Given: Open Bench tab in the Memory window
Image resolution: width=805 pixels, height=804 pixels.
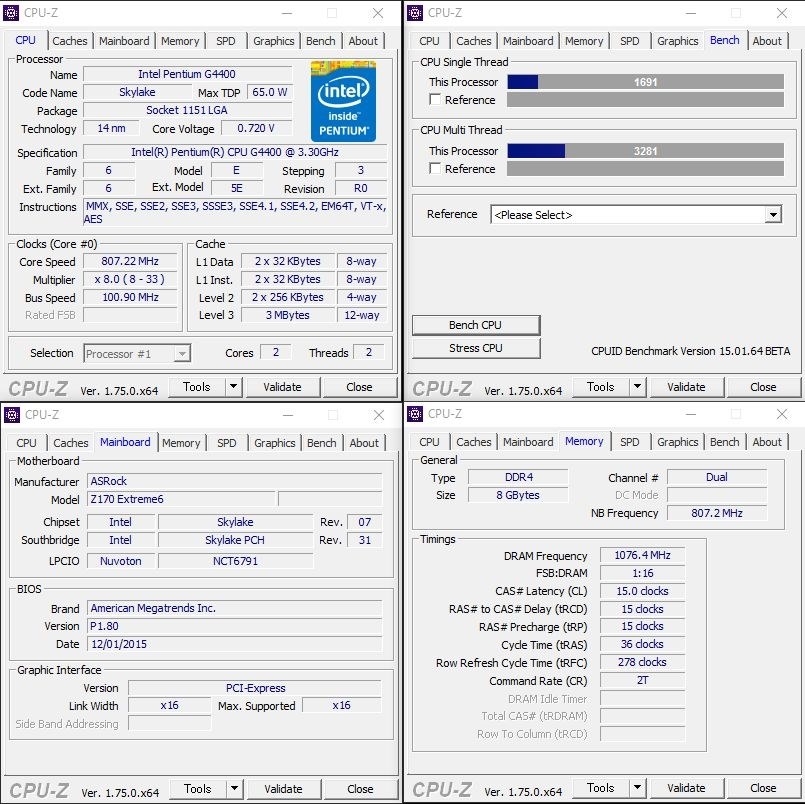Looking at the screenshot, I should click(724, 442).
